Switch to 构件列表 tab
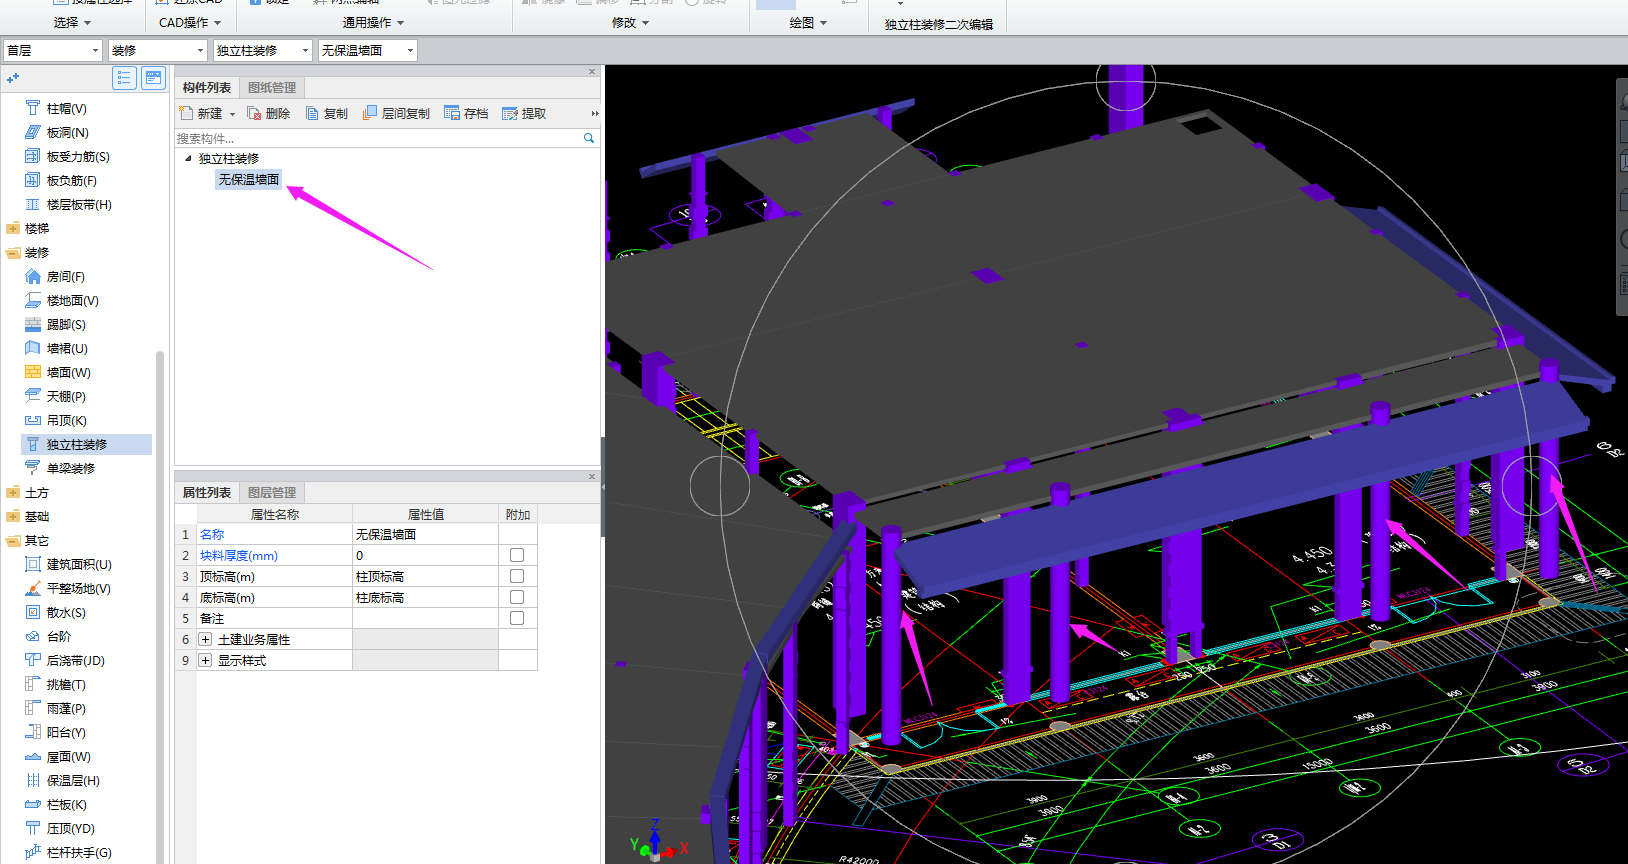Viewport: 1628px width, 864px height. tap(207, 87)
